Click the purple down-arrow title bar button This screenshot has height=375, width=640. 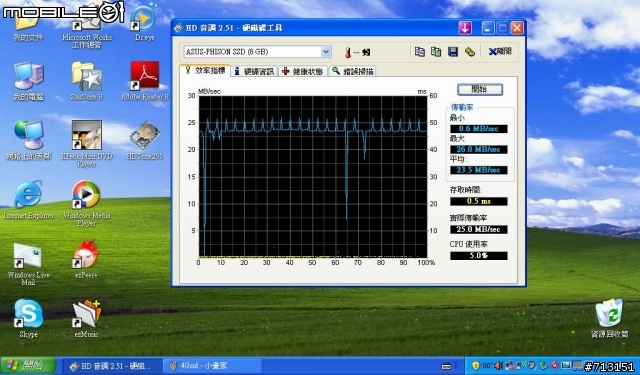[x=465, y=28]
